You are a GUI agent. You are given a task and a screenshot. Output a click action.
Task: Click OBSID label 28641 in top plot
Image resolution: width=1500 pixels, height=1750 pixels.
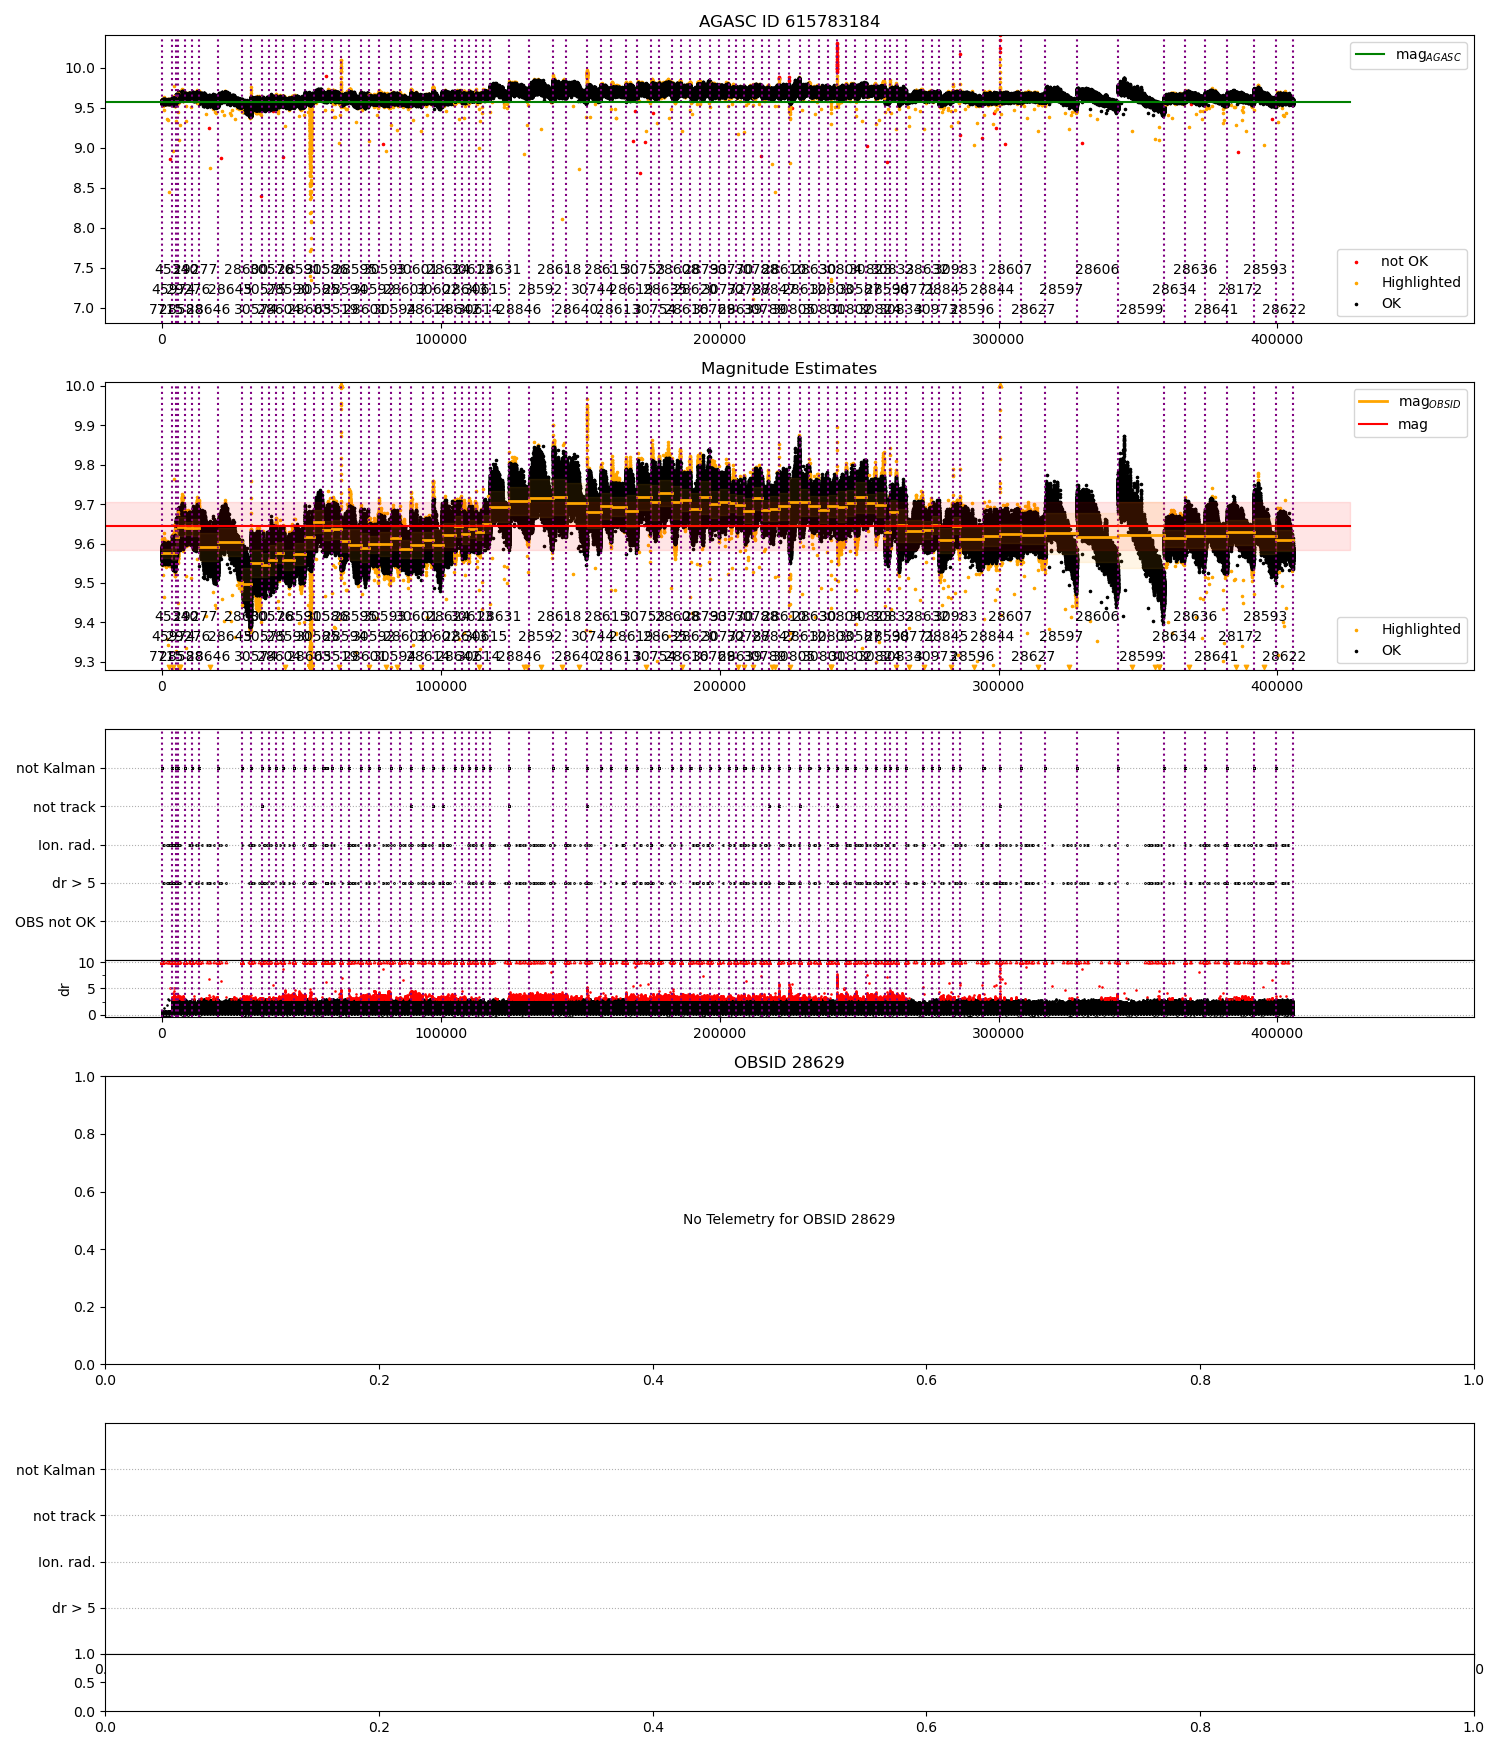1216,310
